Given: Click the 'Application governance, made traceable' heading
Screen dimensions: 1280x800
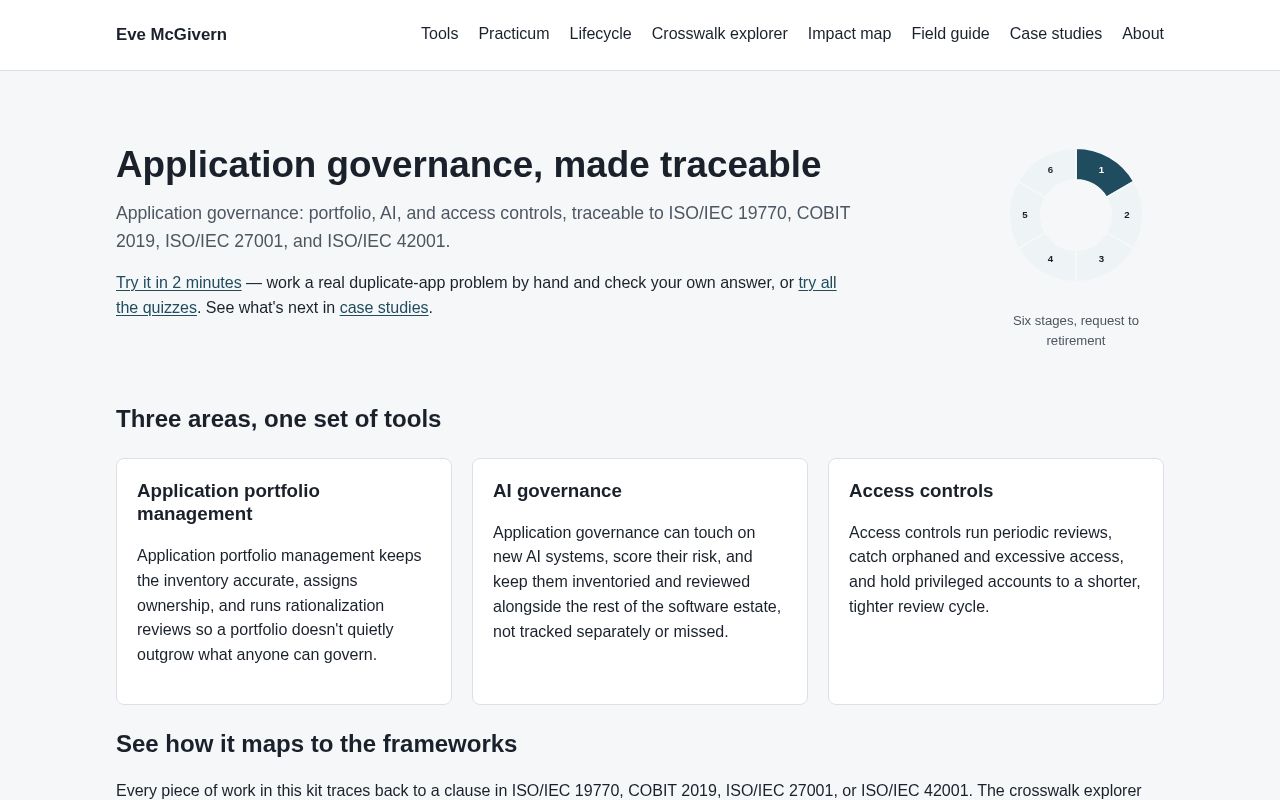Looking at the screenshot, I should (x=469, y=165).
